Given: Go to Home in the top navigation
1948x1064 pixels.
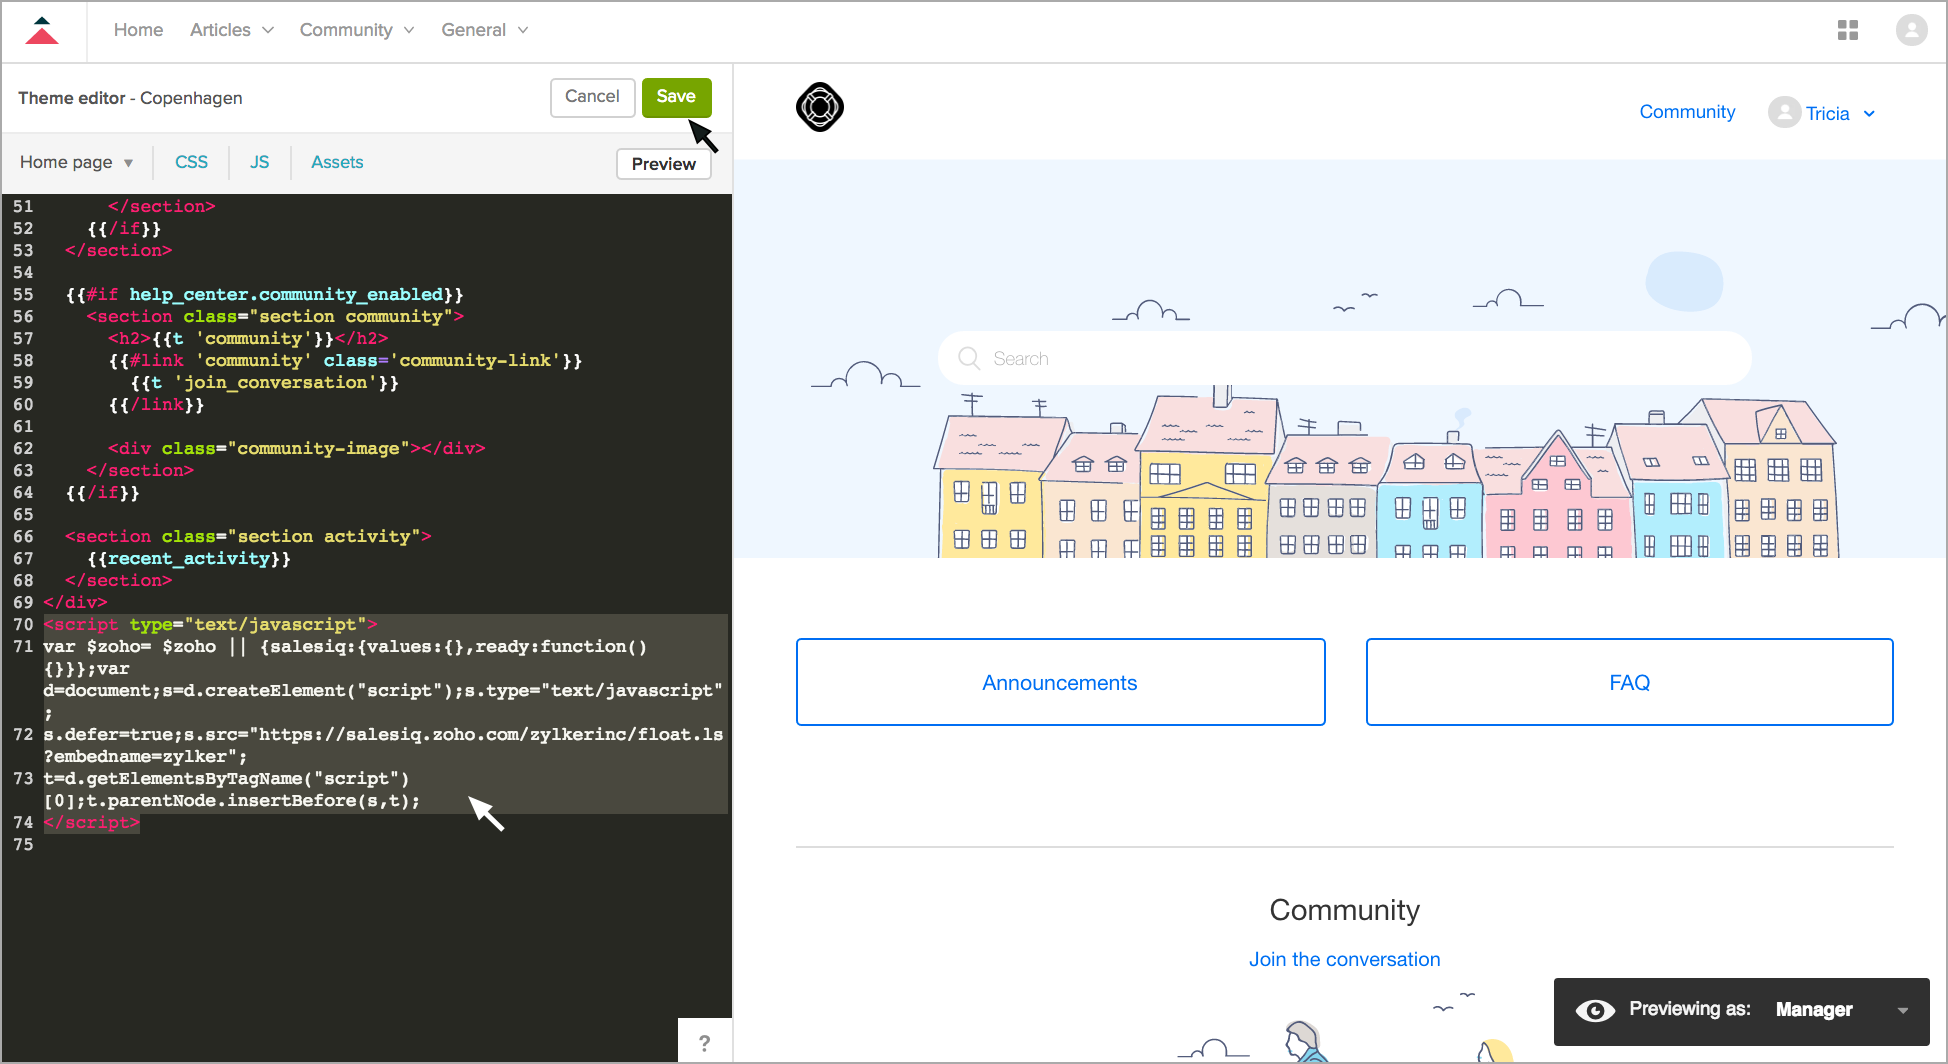Looking at the screenshot, I should pos(138,30).
